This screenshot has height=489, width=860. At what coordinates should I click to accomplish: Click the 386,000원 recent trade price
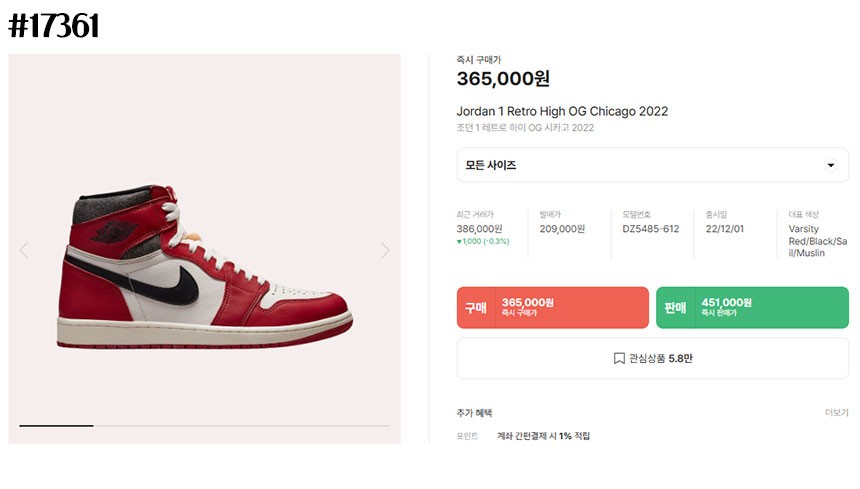(x=479, y=229)
